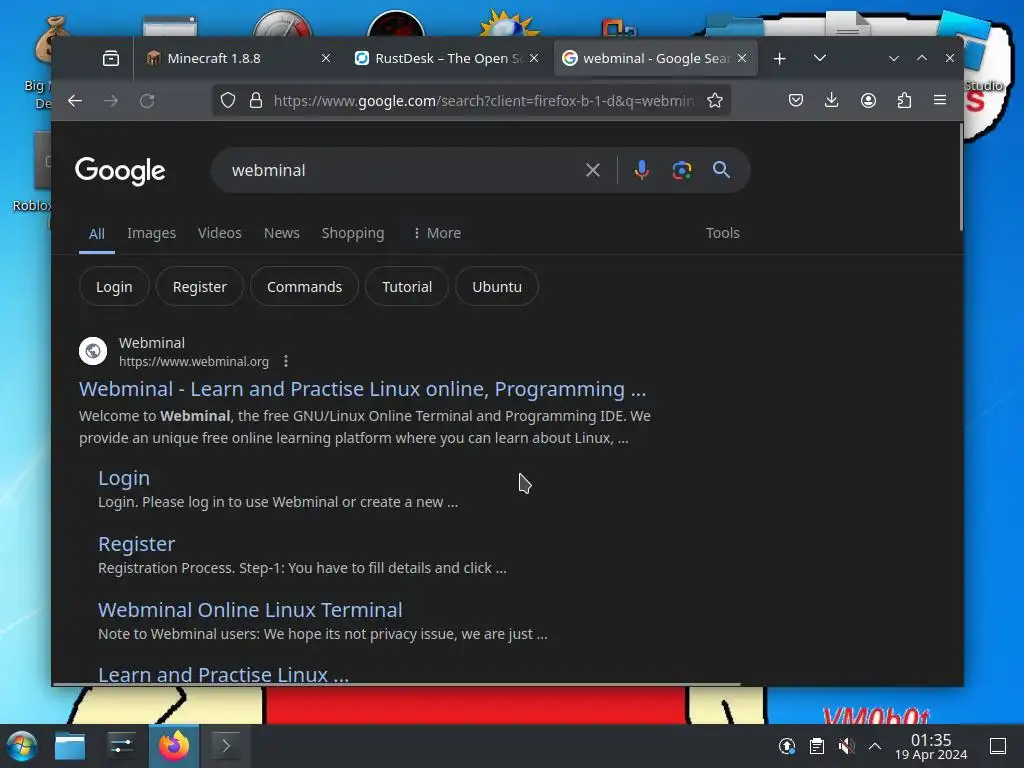Click the Google logo
The height and width of the screenshot is (768, 1024).
coord(120,171)
